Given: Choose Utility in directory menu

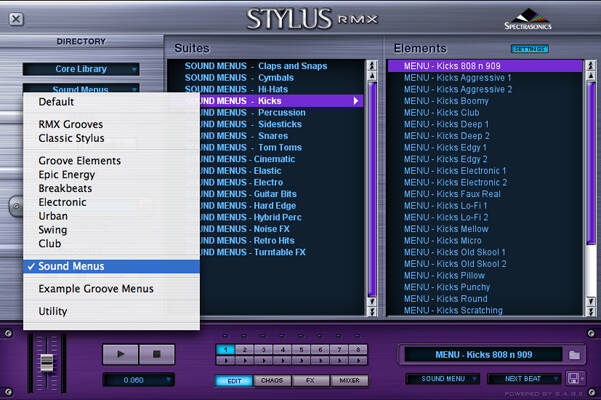Looking at the screenshot, I should pyautogui.click(x=112, y=311).
